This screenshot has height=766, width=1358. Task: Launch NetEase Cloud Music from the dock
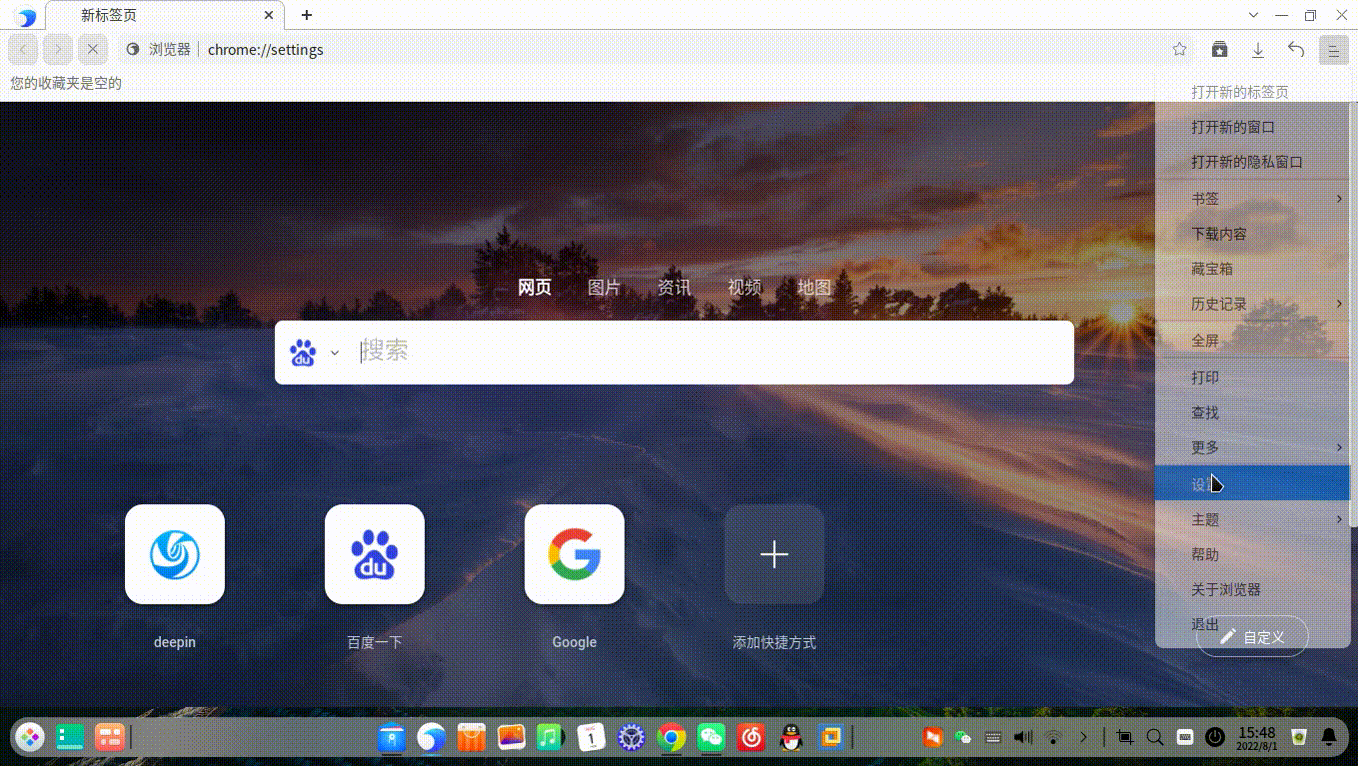750,737
